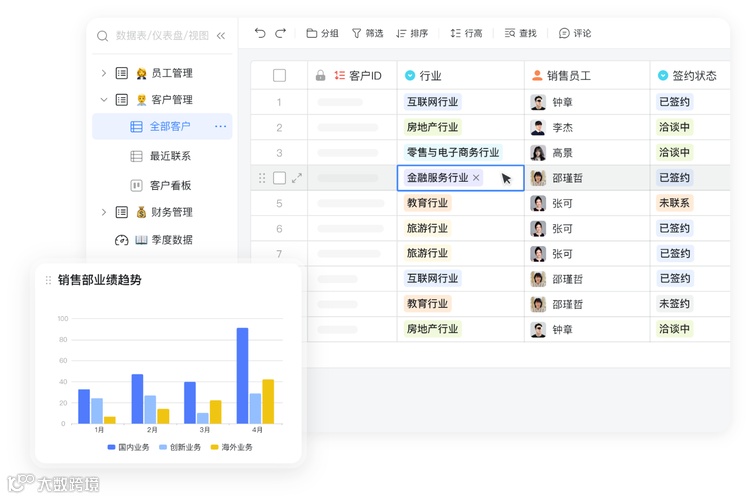Click the tall 4月 国内业务 bar

point(243,376)
